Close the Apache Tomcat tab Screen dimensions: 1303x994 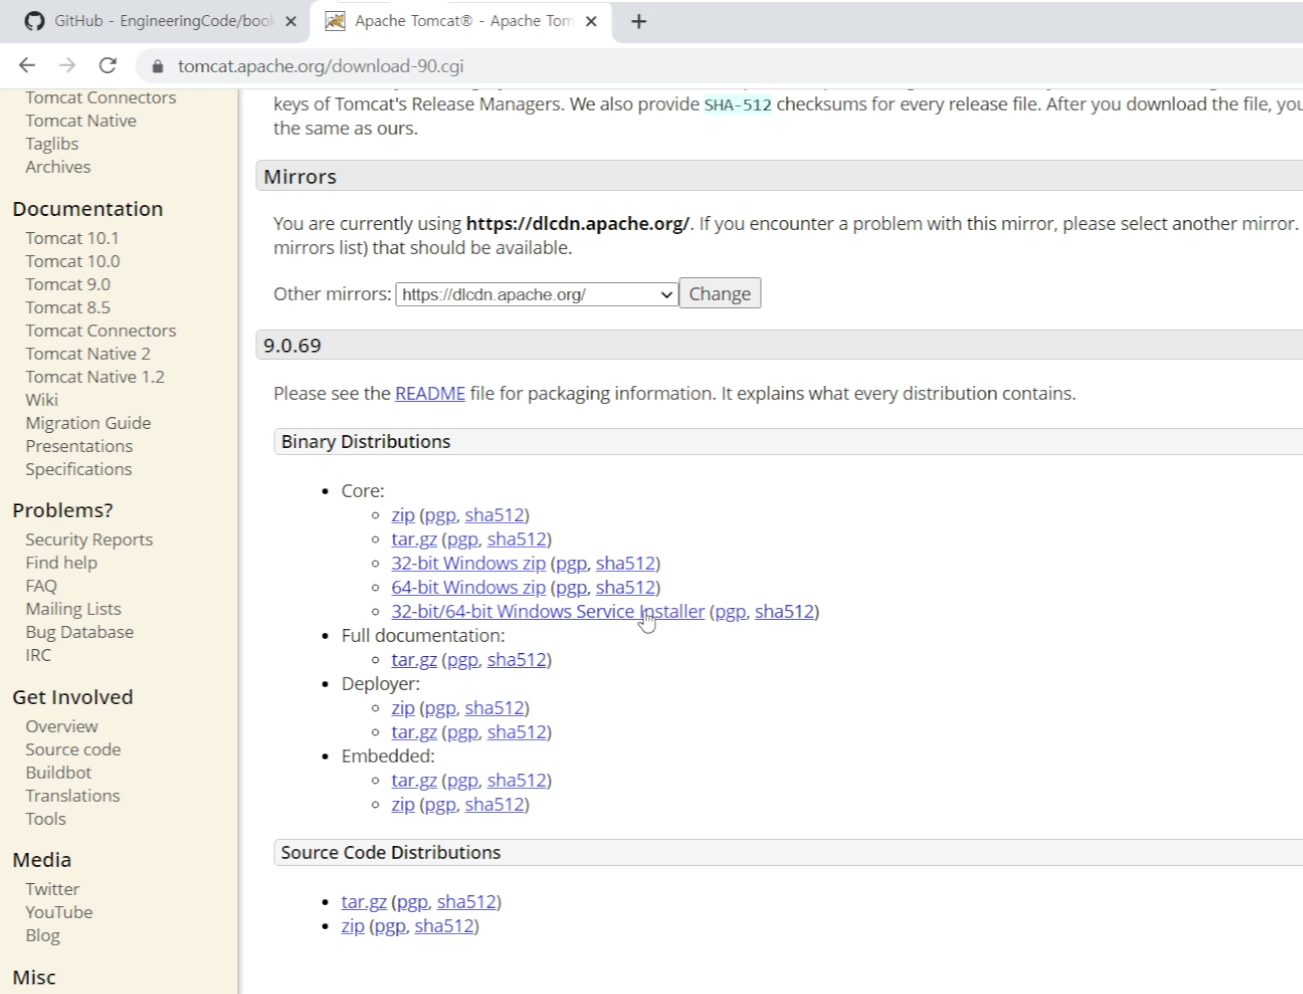click(x=591, y=21)
